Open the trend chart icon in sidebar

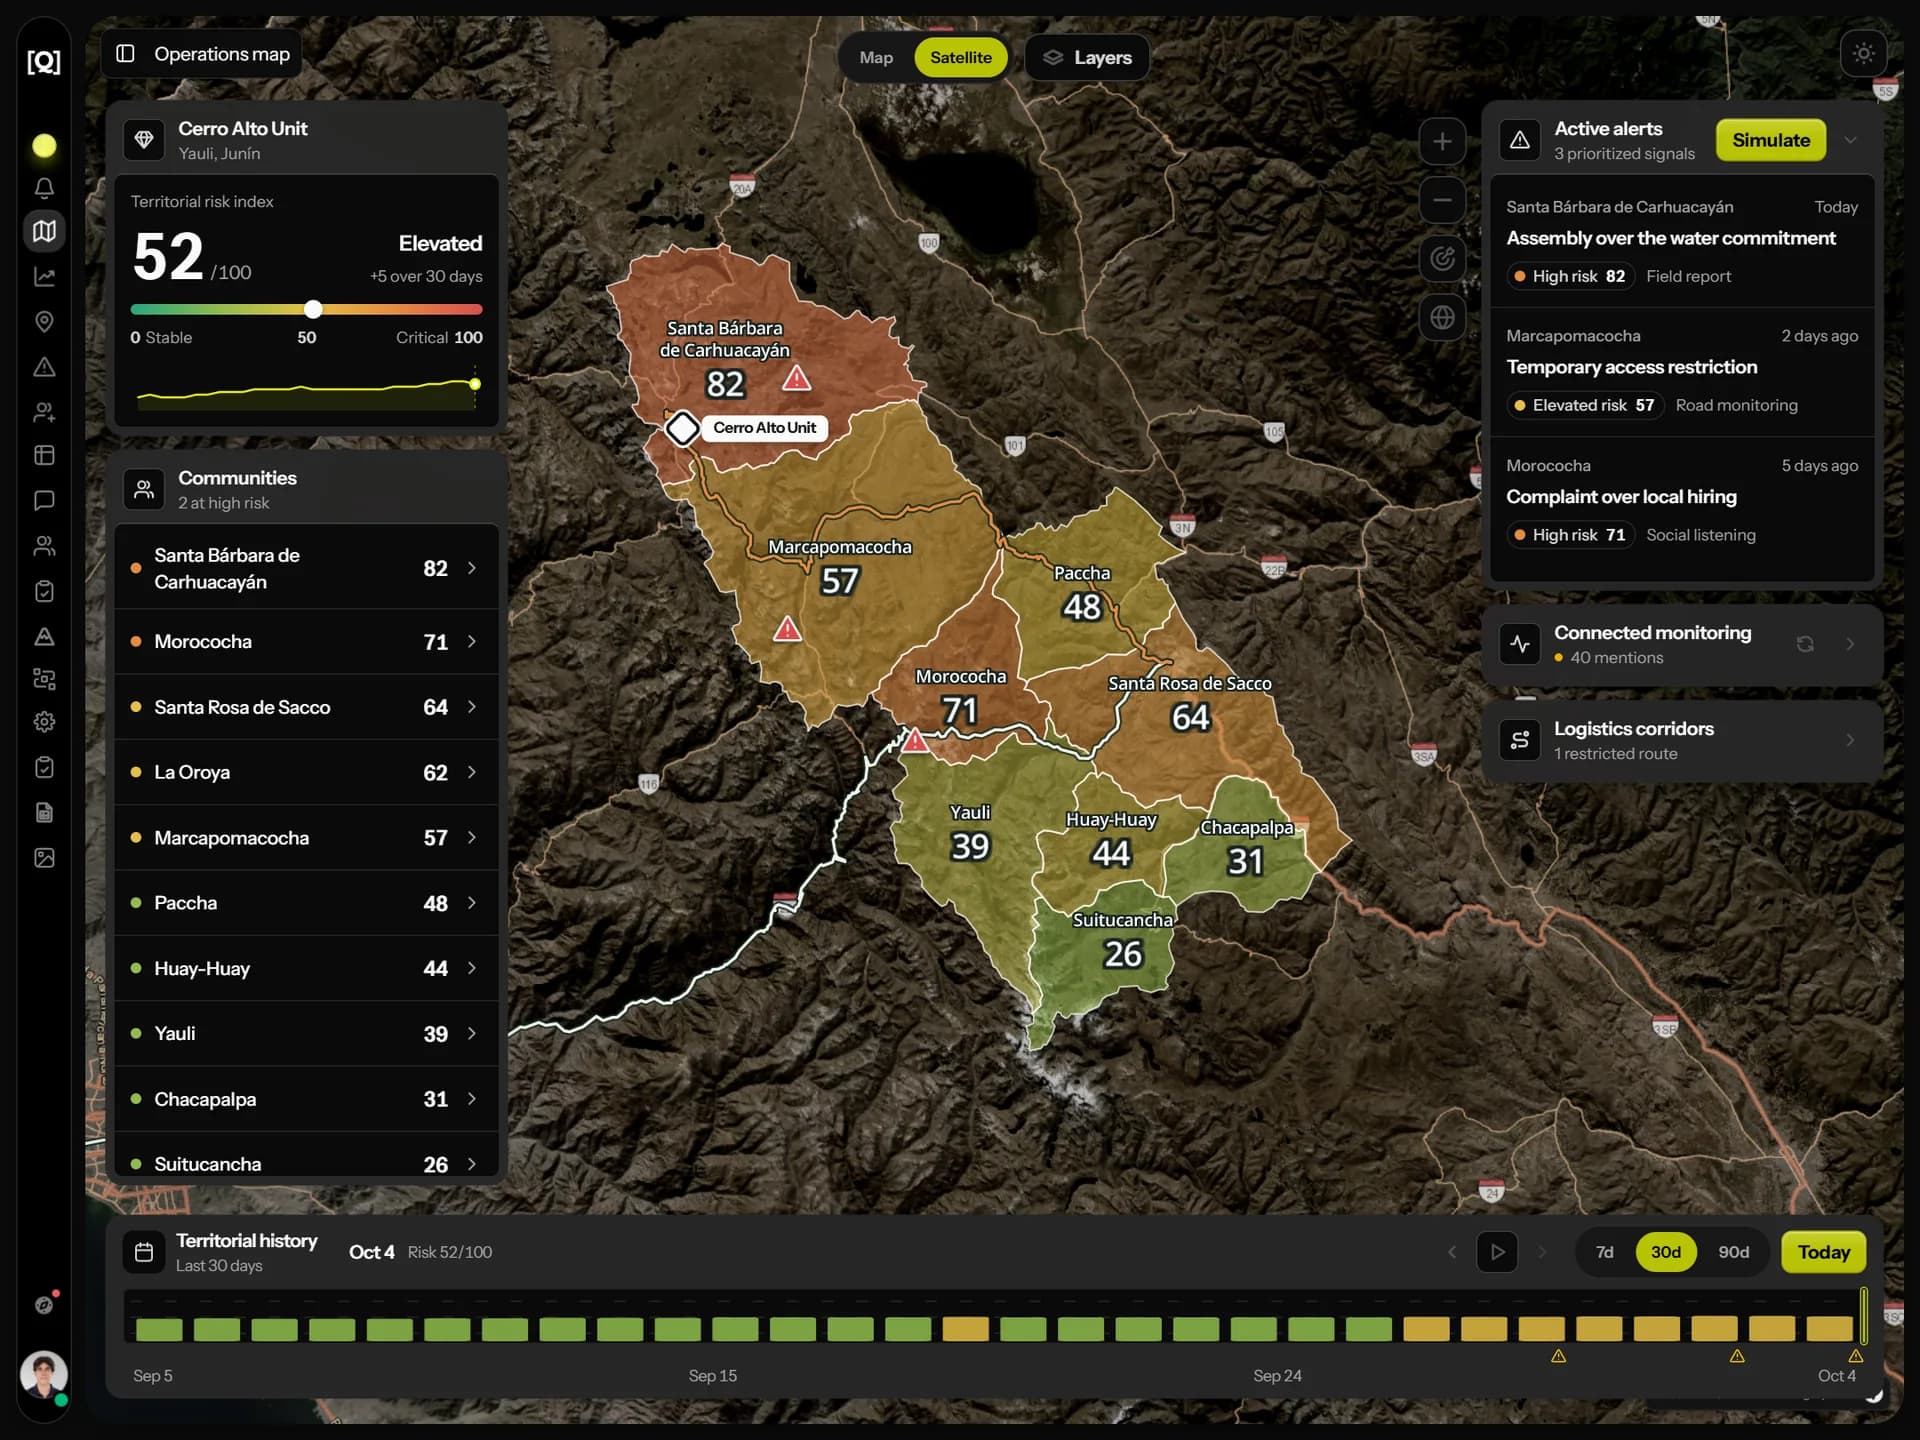(44, 277)
